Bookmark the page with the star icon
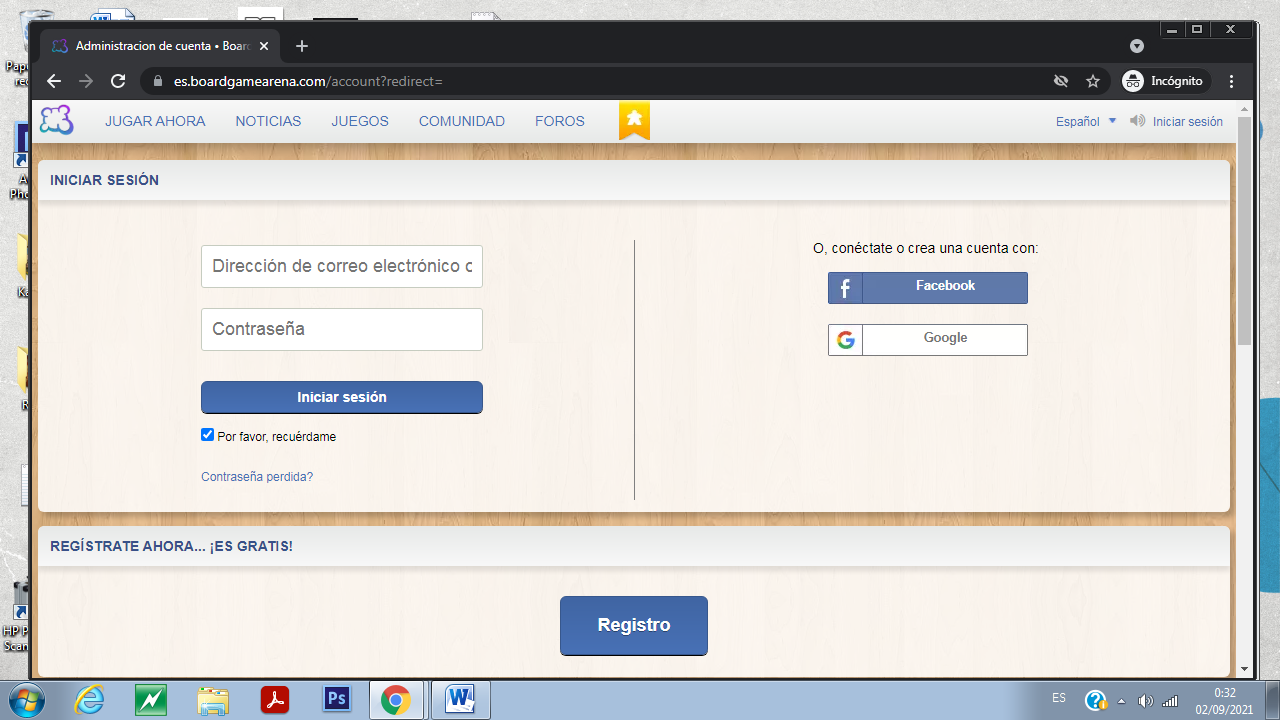Image resolution: width=1280 pixels, height=720 pixels. tap(1093, 81)
